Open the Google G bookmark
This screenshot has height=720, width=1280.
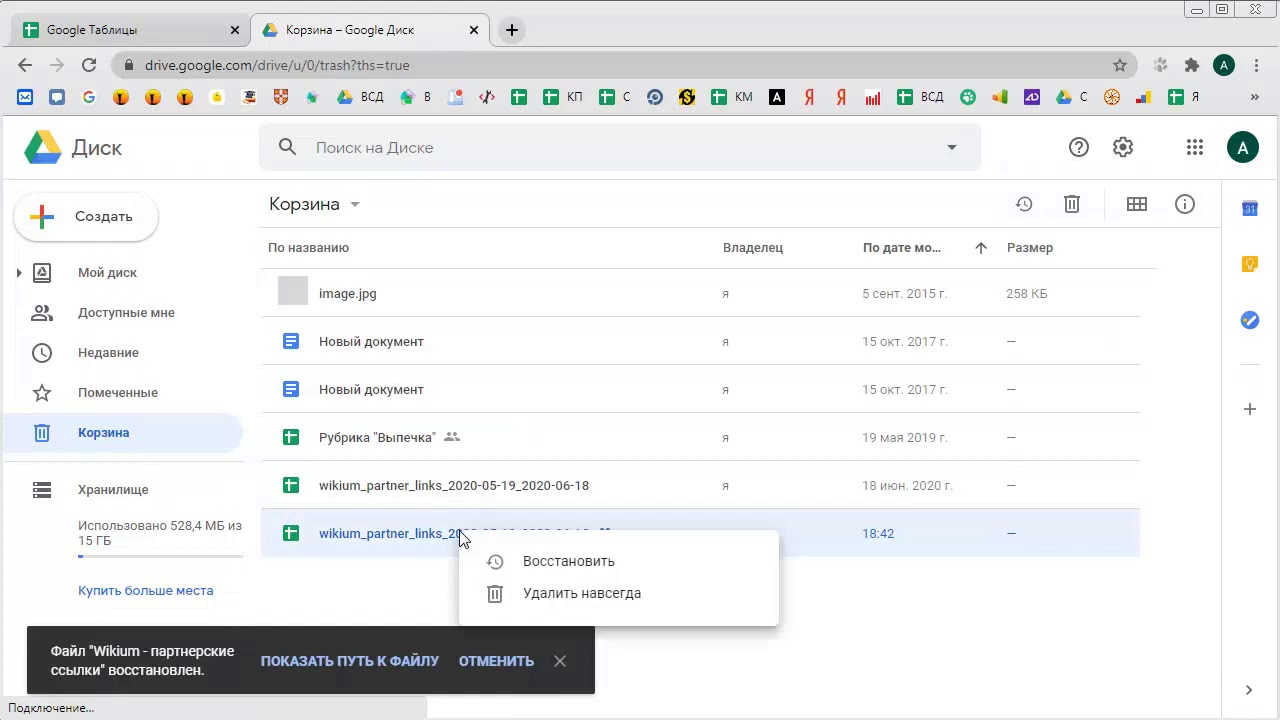pos(89,97)
